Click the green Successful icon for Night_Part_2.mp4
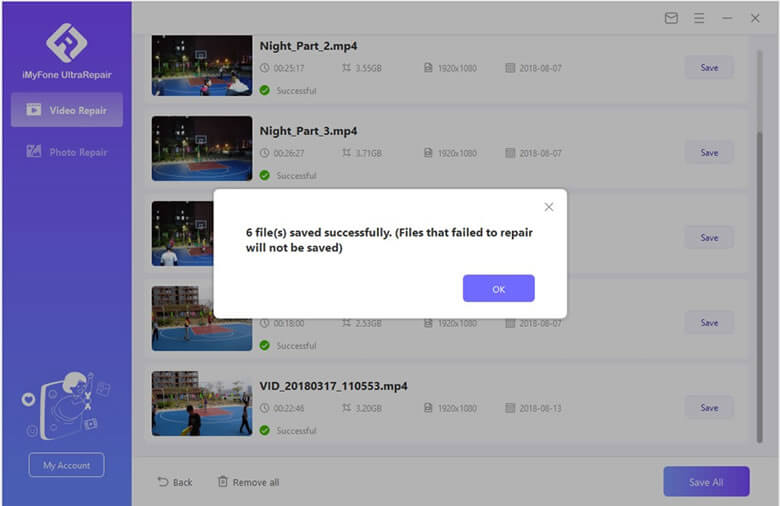The height and width of the screenshot is (506, 780). coord(264,91)
